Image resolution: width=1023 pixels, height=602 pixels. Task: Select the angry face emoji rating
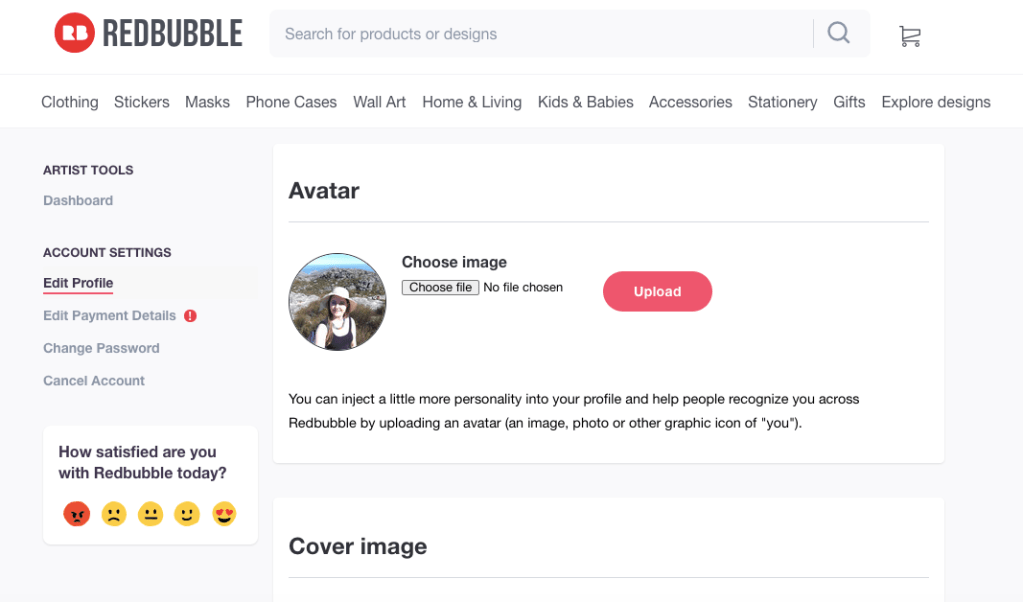(x=77, y=514)
